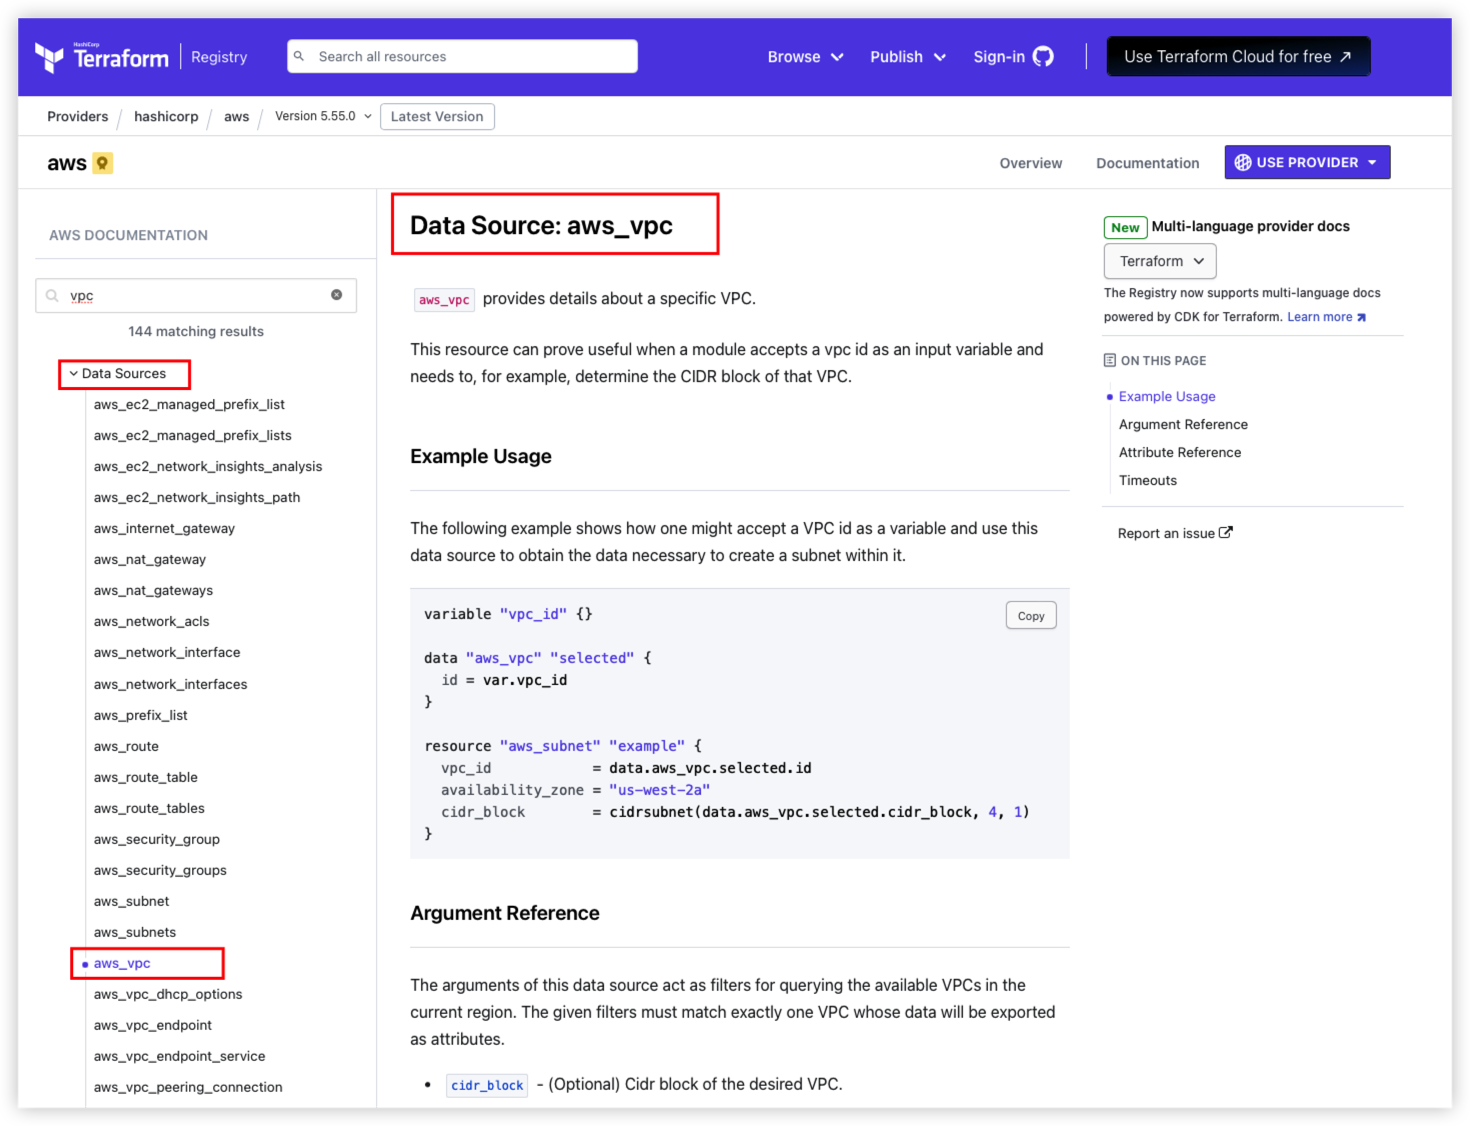Viewport: 1470px width, 1126px height.
Task: Open the Terraform language dropdown
Action: coord(1160,261)
